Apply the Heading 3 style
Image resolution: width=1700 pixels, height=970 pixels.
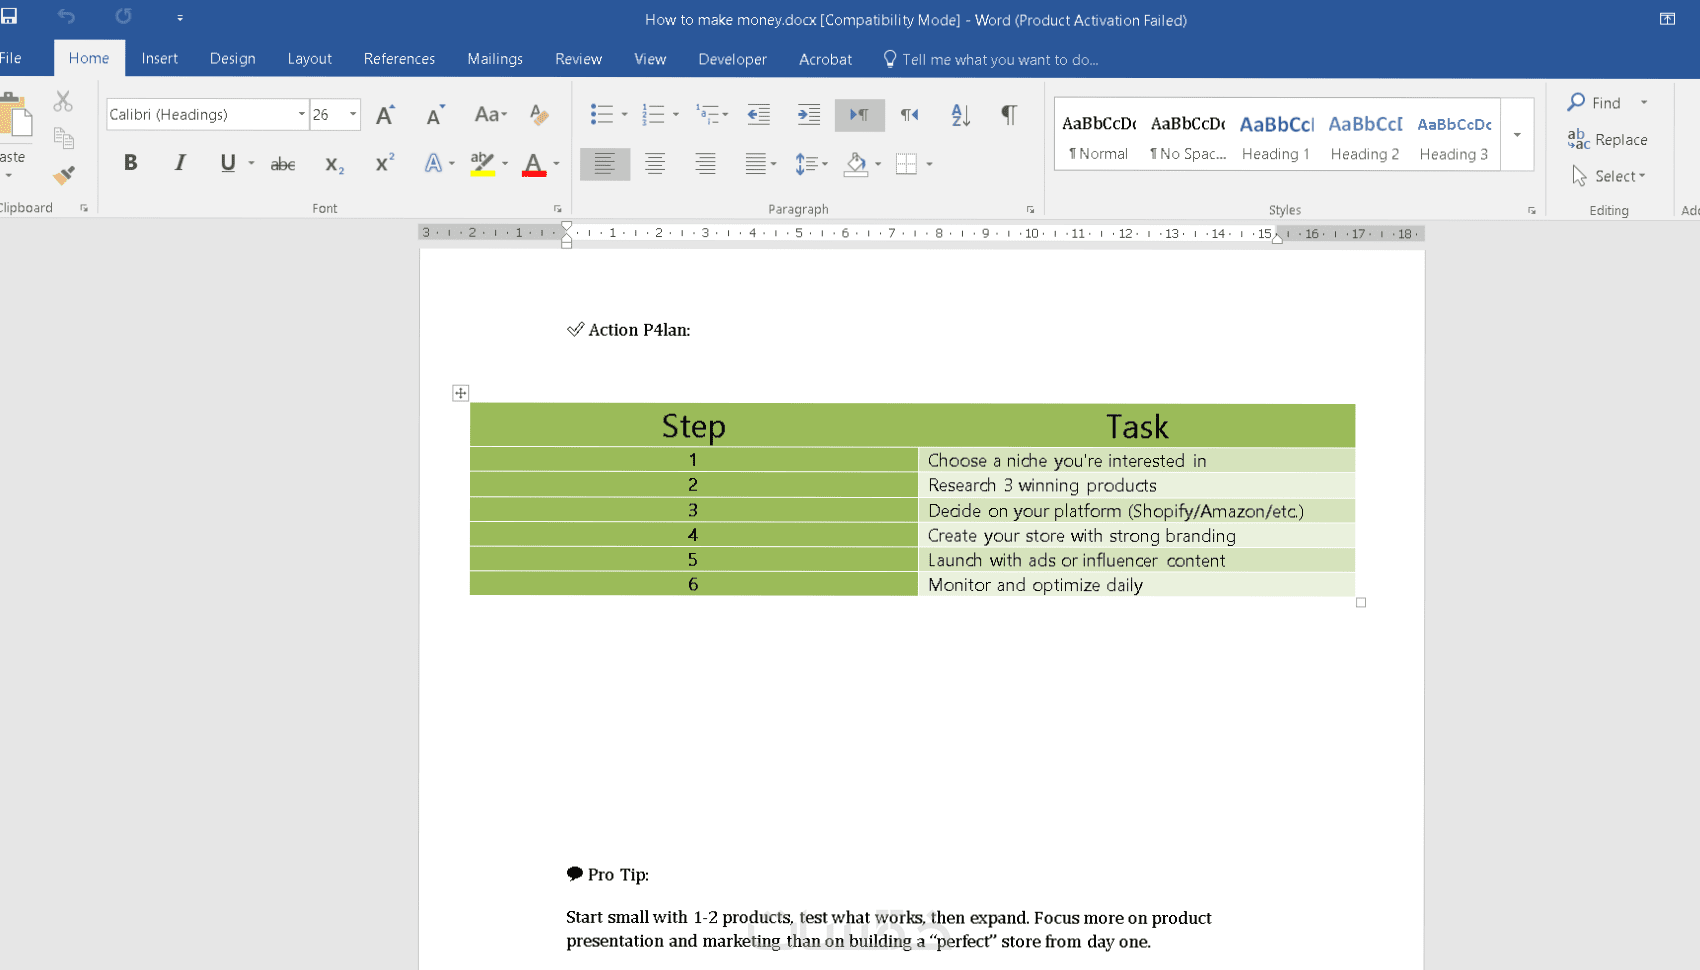click(1454, 136)
